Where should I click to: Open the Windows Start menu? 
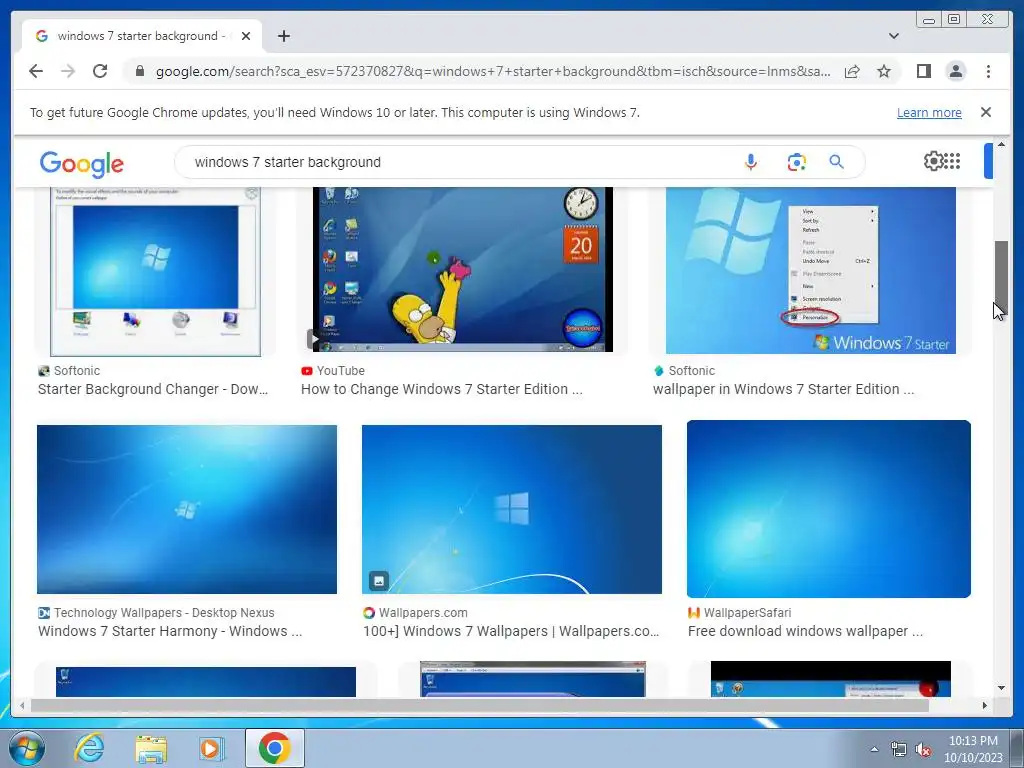pos(27,748)
